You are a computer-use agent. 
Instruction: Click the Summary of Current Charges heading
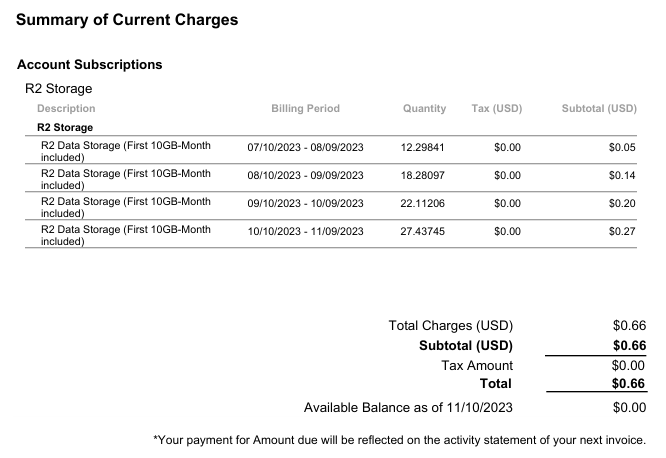tap(127, 19)
